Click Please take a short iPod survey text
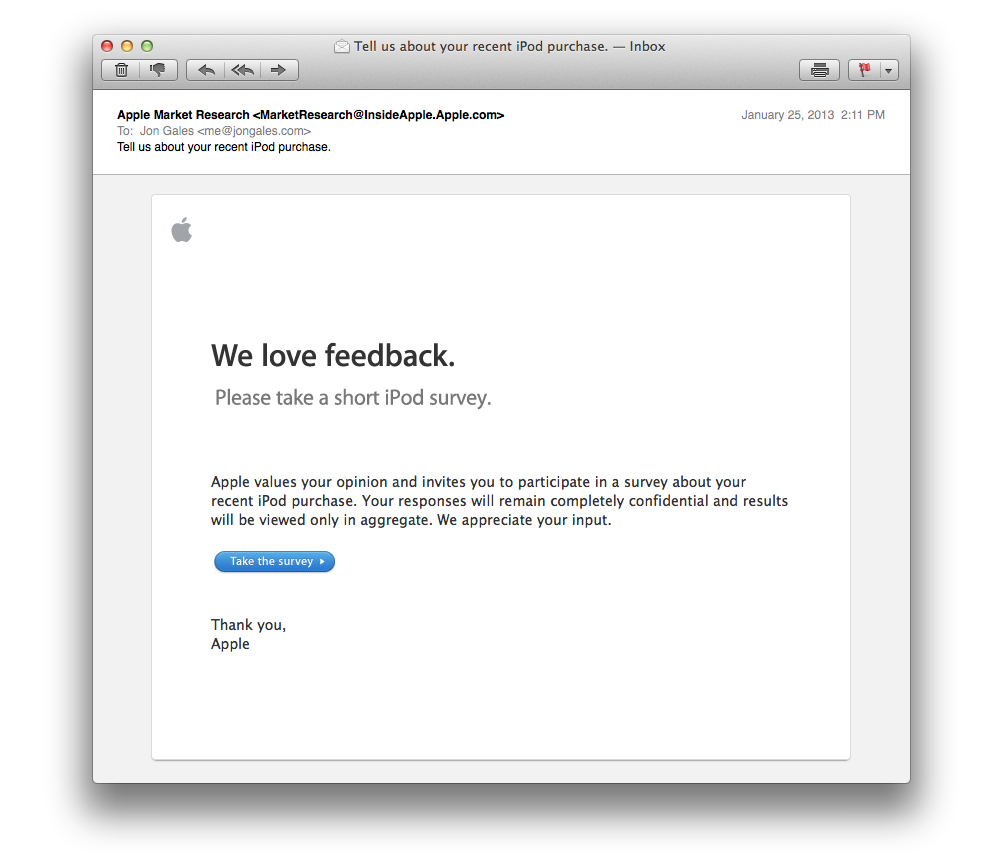This screenshot has width=1004, height=862. point(353,398)
